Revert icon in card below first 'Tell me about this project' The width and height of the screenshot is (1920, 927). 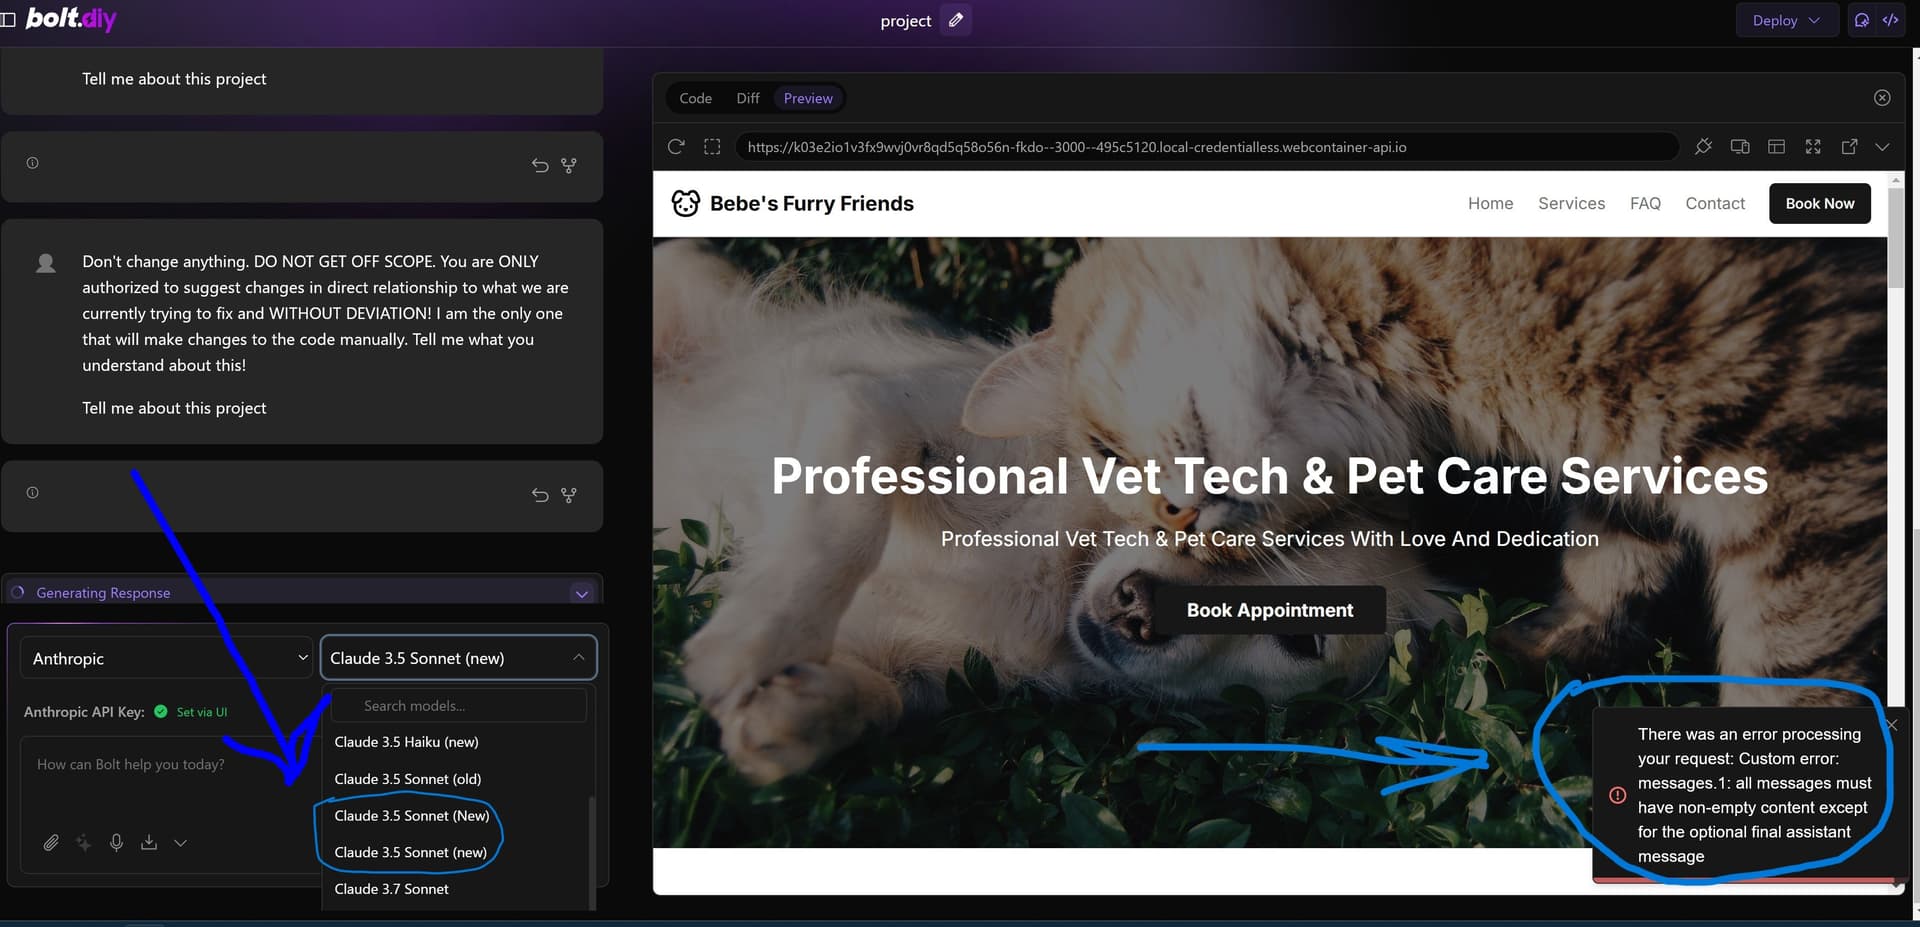540,165
